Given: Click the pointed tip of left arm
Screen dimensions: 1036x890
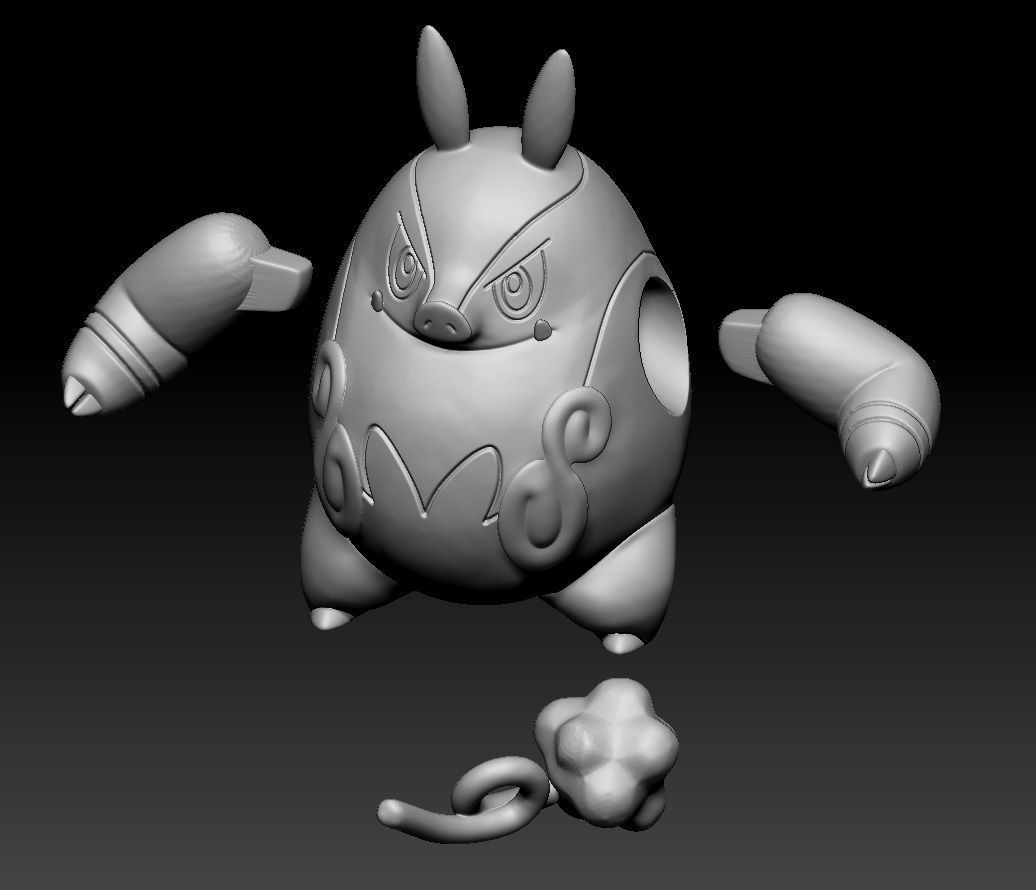Looking at the screenshot, I should pos(82,396).
